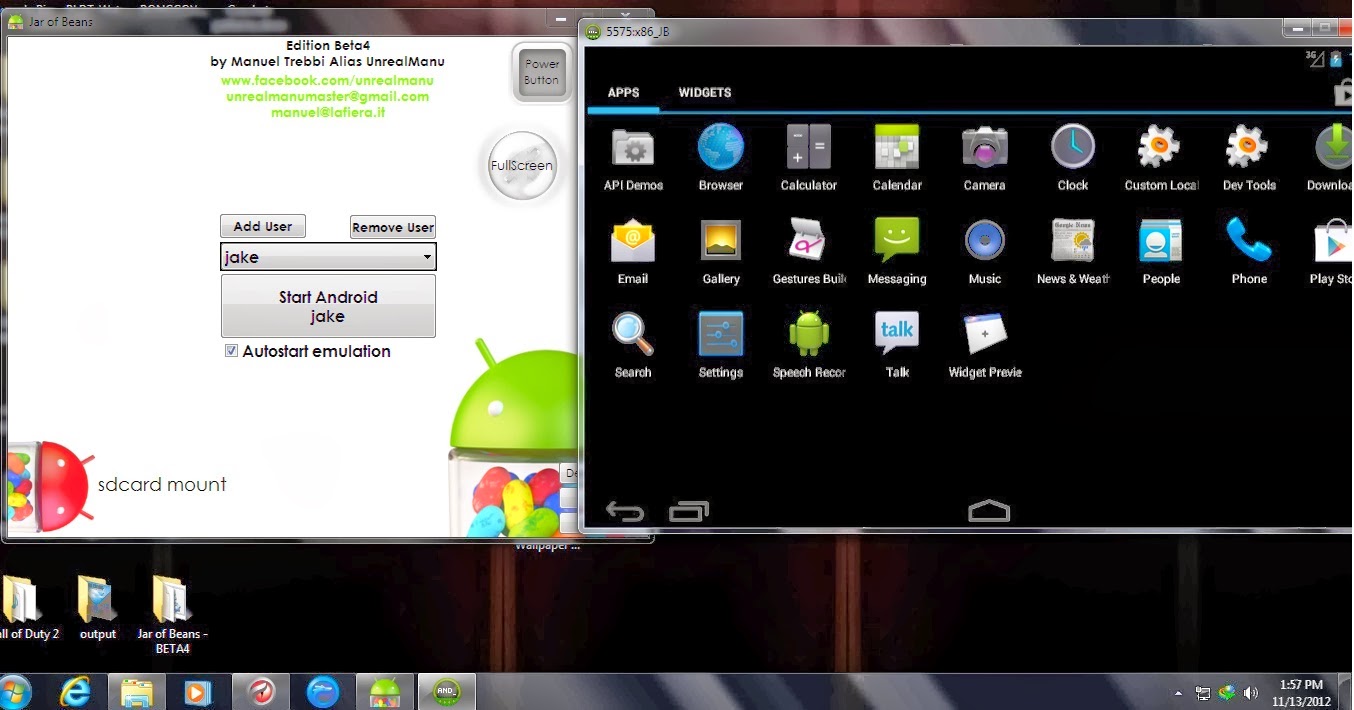Screen dimensions: 1354x710
Task: Open the Widget Preview app
Action: point(985,345)
